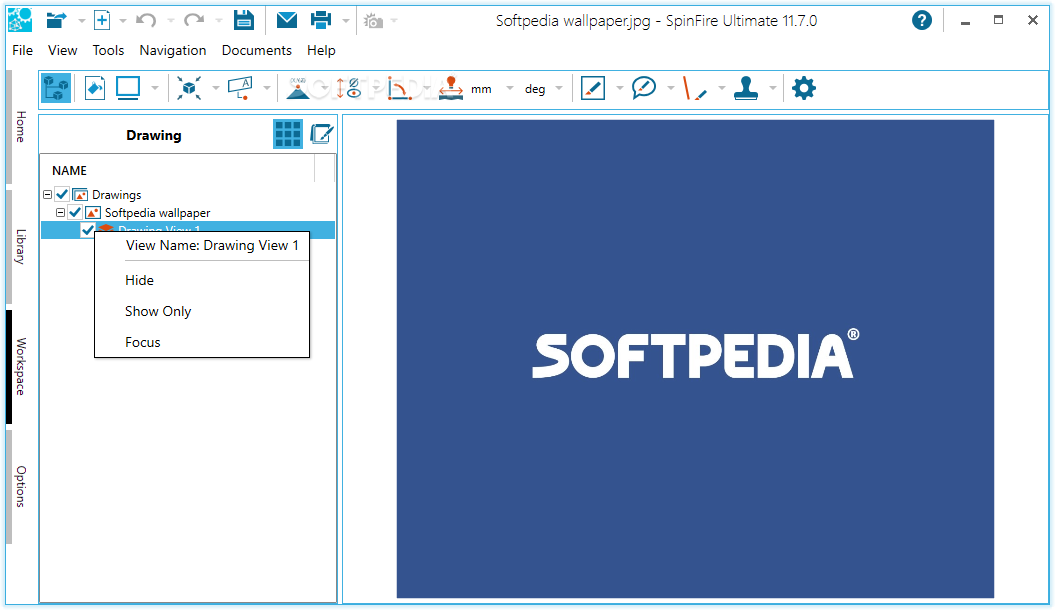Open the Redo history dropdown arrow
The height and width of the screenshot is (610, 1055).
pos(219,21)
